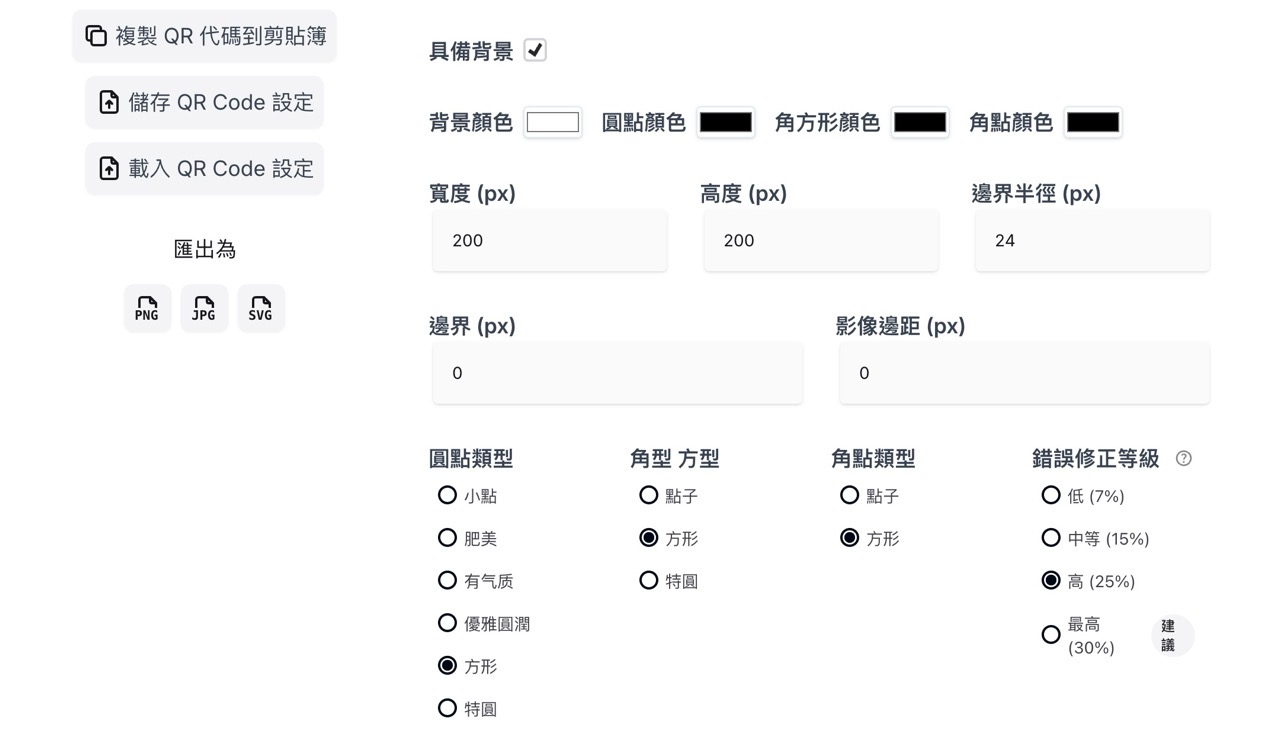Select 點子 under 角點類型
Image resolution: width=1280 pixels, height=746 pixels.
(849, 495)
